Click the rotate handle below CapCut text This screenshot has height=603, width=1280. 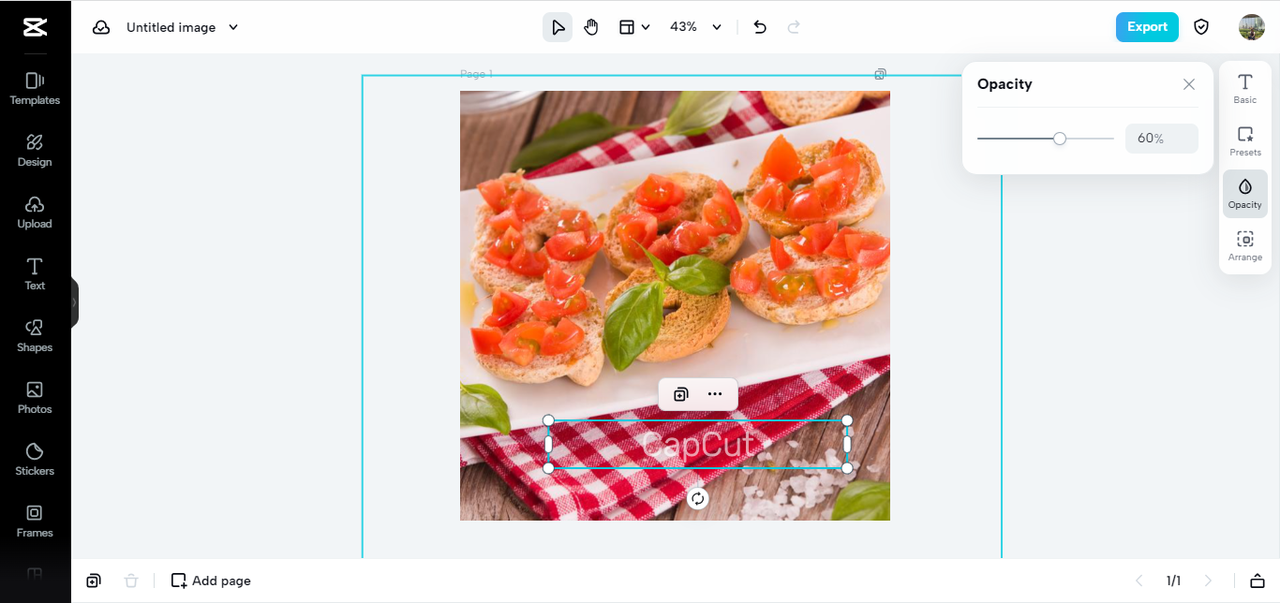coord(698,498)
